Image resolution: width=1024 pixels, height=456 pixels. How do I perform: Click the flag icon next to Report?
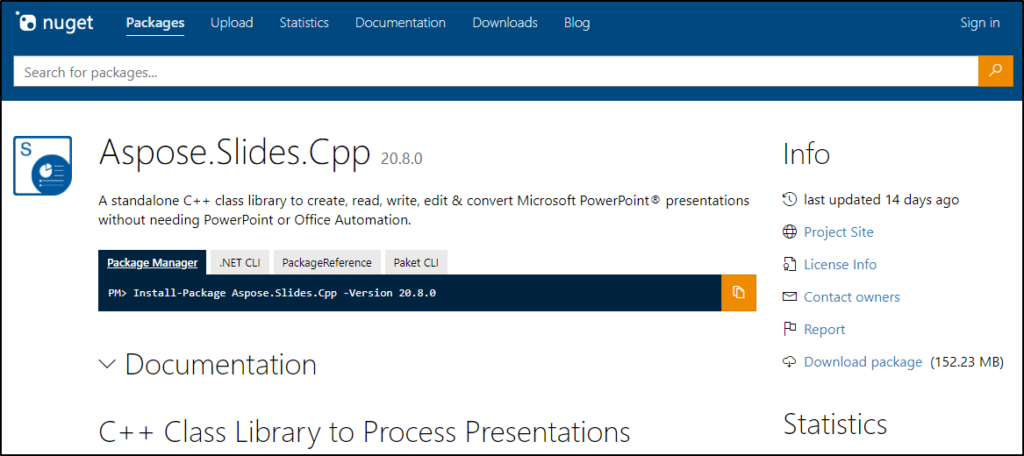[790, 329]
